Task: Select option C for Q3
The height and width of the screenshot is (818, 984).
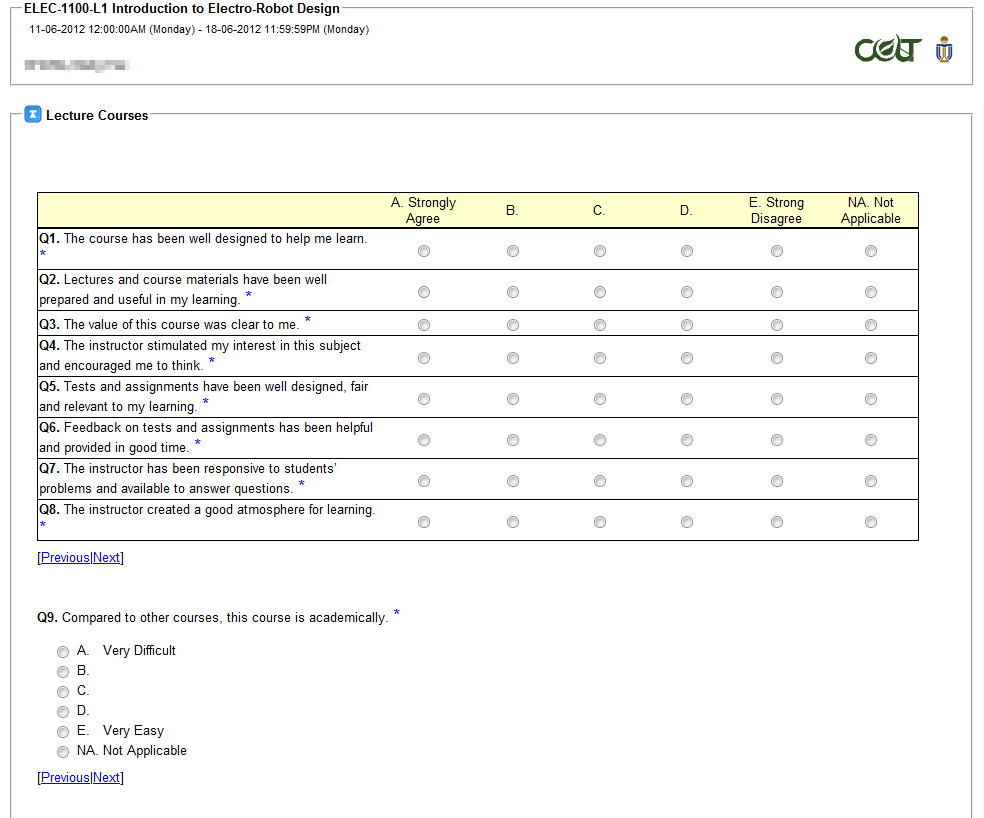Action: pyautogui.click(x=600, y=325)
